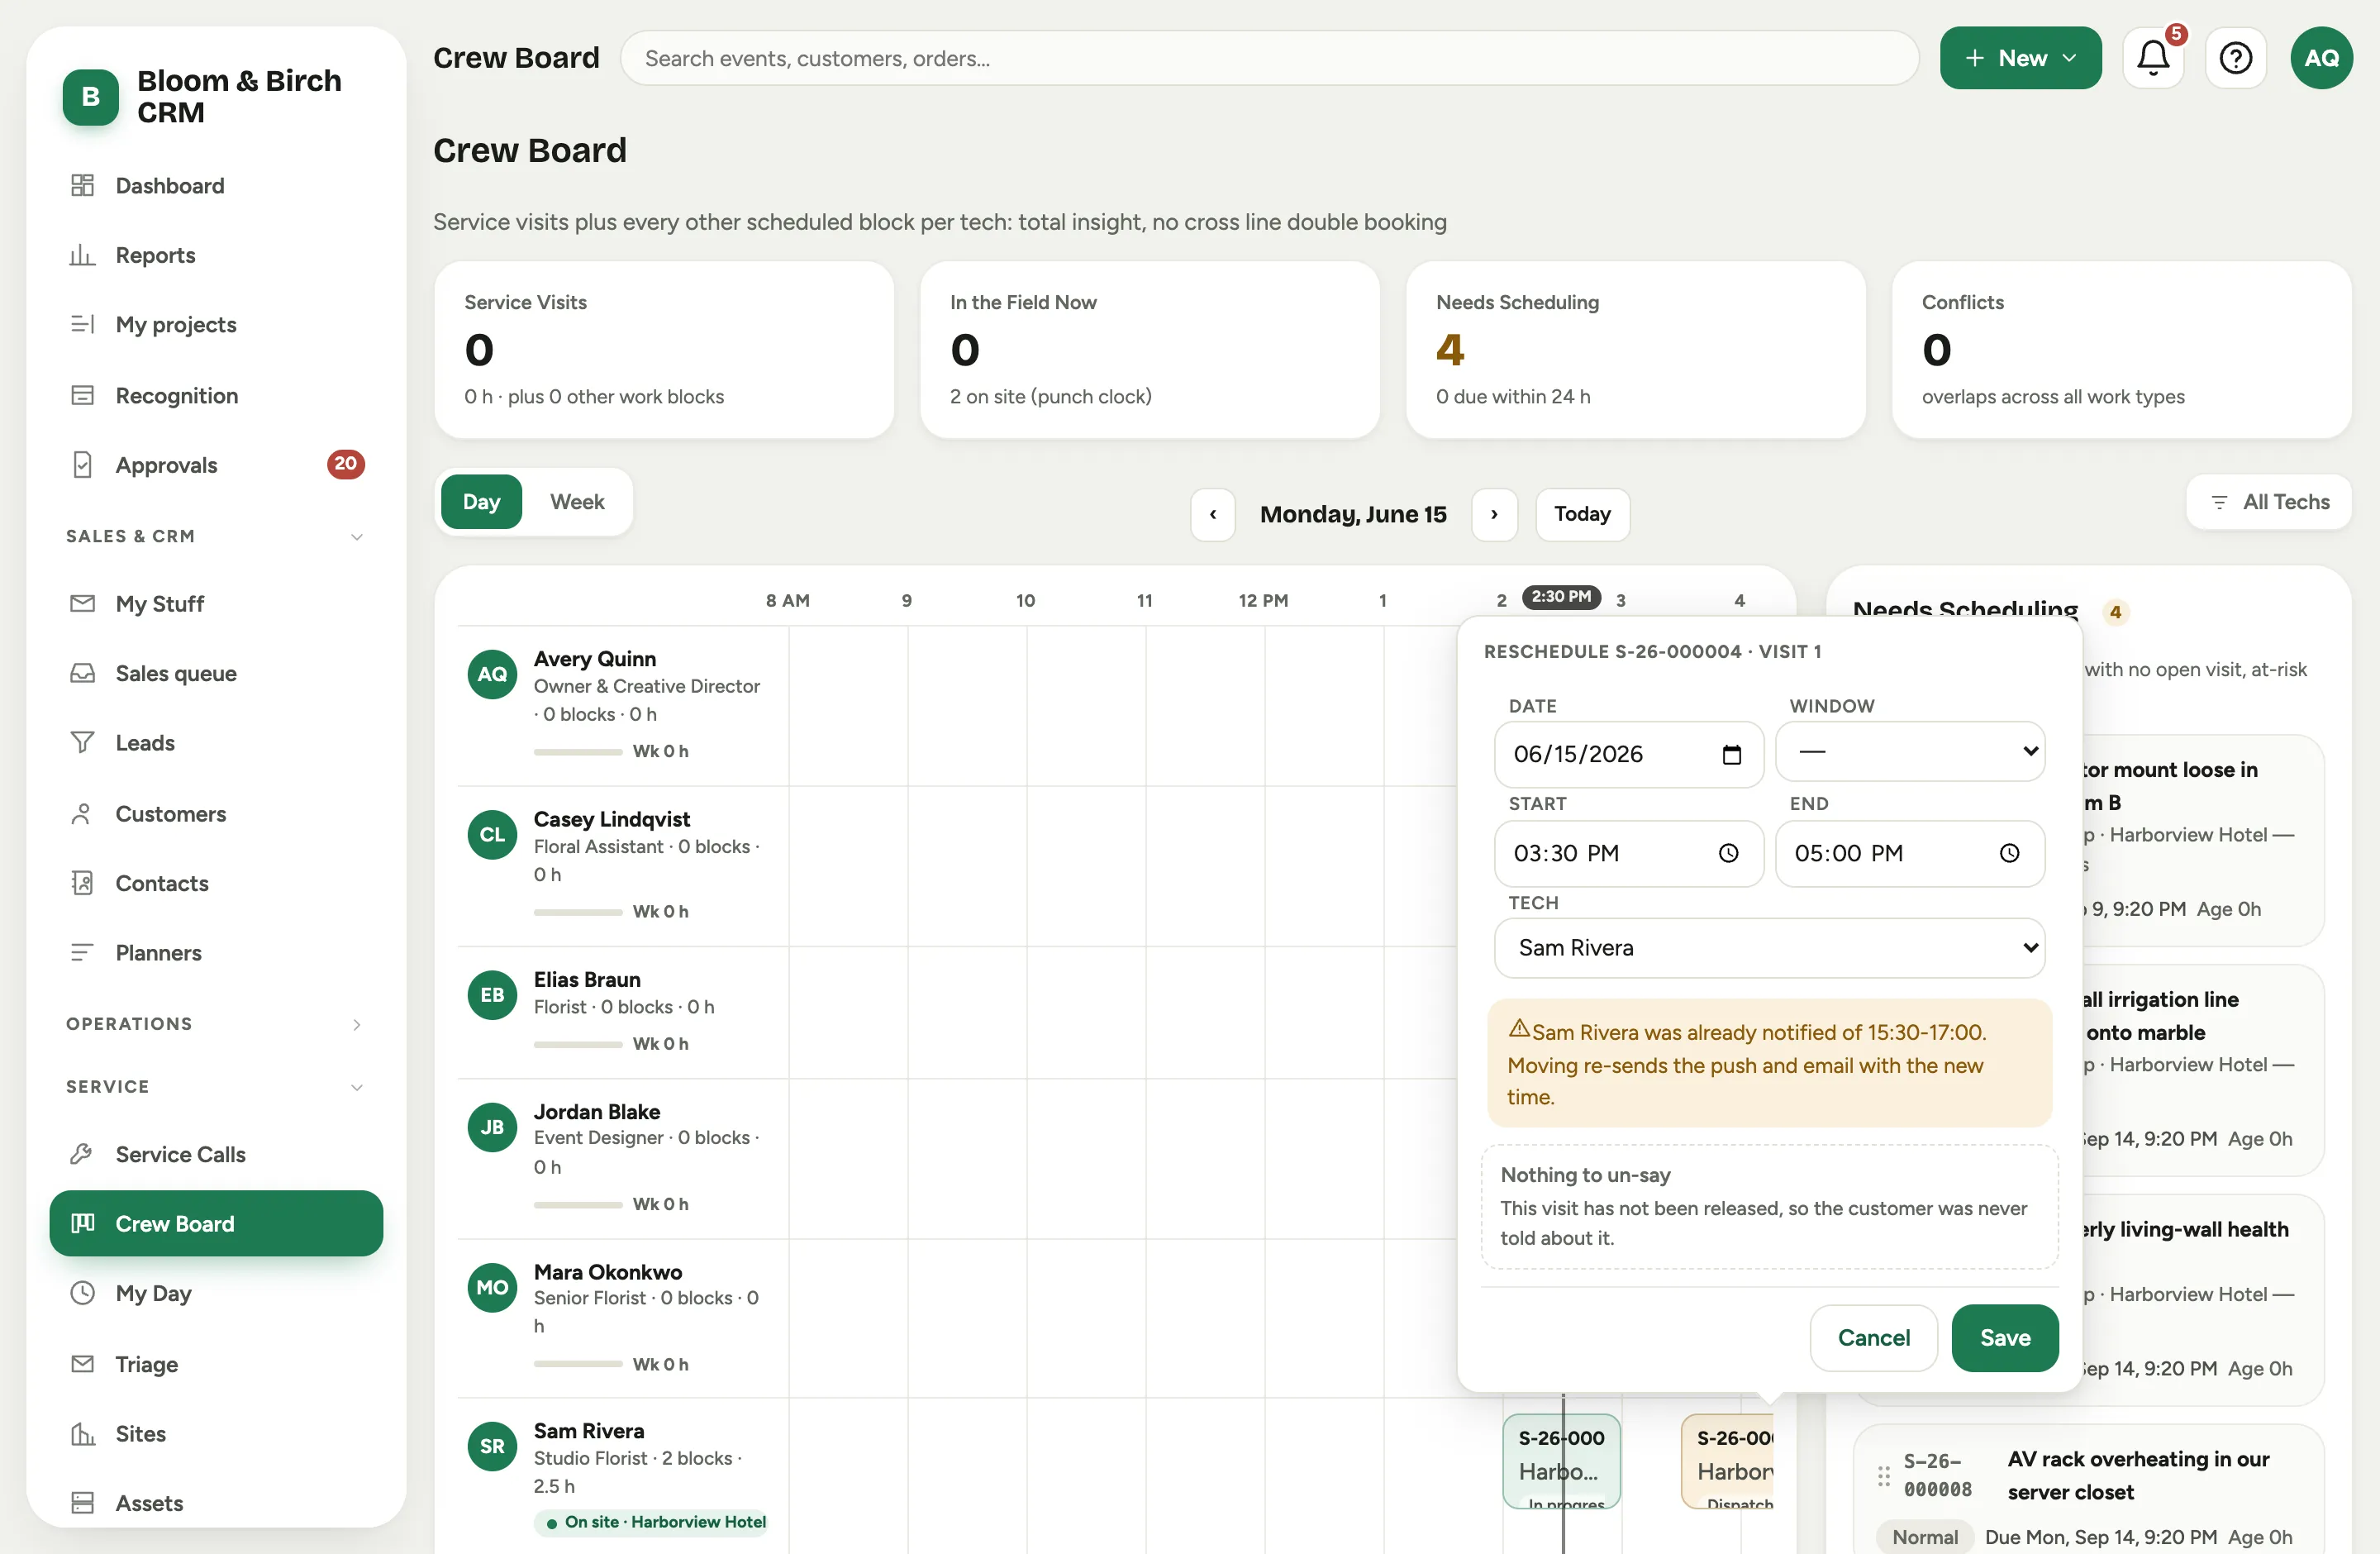The width and height of the screenshot is (2380, 1554).
Task: Click the Customers person icon
Action: coord(82,813)
